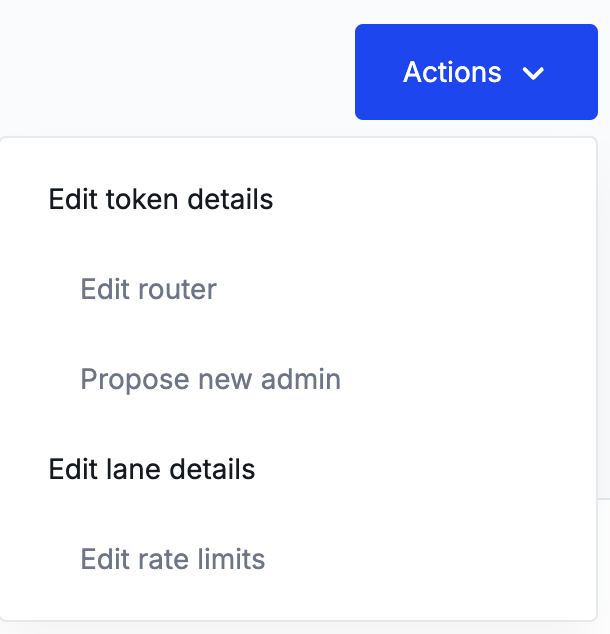Viewport: 610px width, 634px height.
Task: Click the Edit lane details heading
Action: [152, 469]
